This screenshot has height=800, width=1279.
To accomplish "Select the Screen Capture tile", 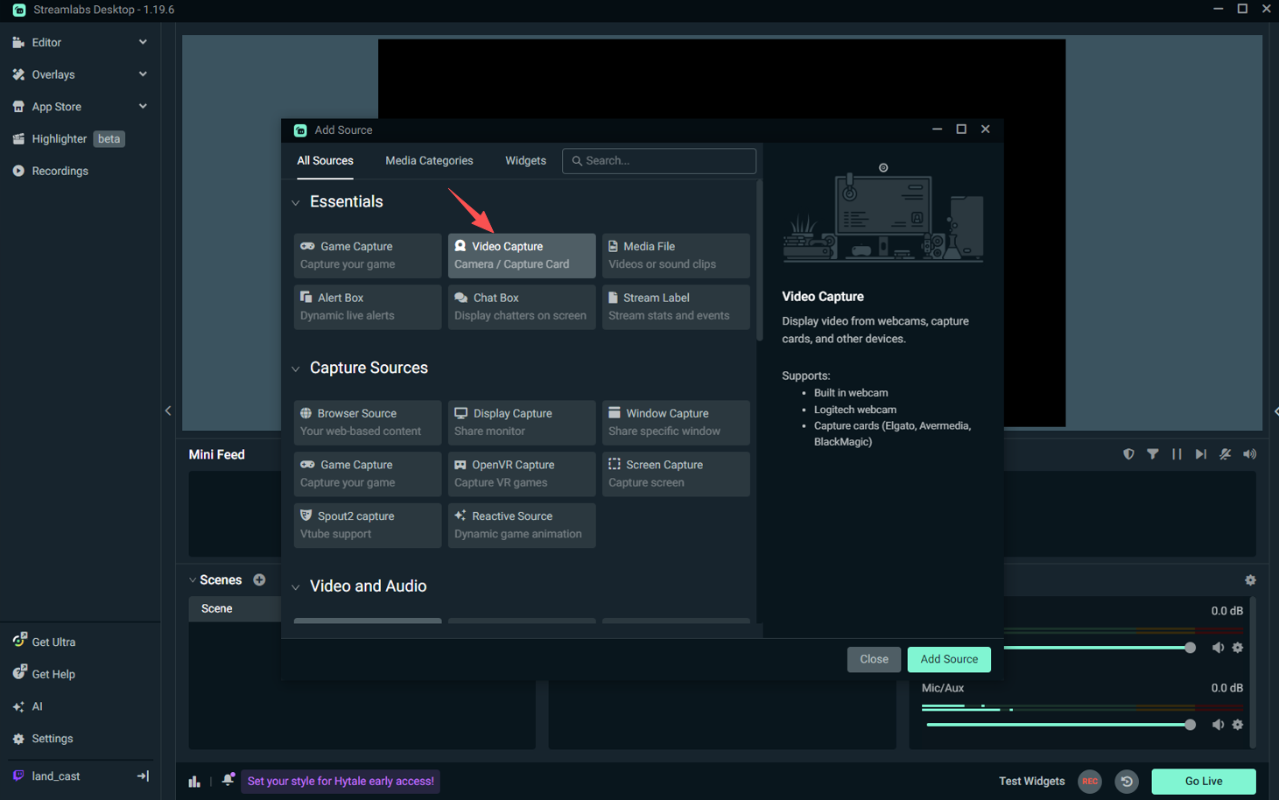I will 676,474.
